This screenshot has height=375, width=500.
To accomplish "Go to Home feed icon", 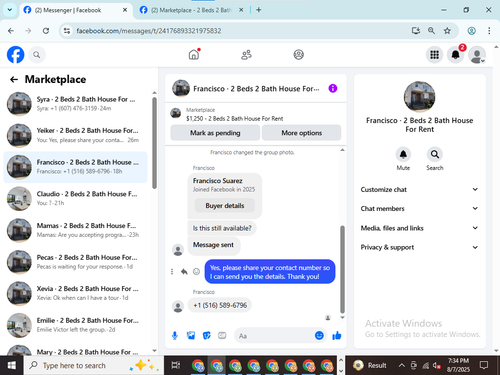I will click(194, 55).
